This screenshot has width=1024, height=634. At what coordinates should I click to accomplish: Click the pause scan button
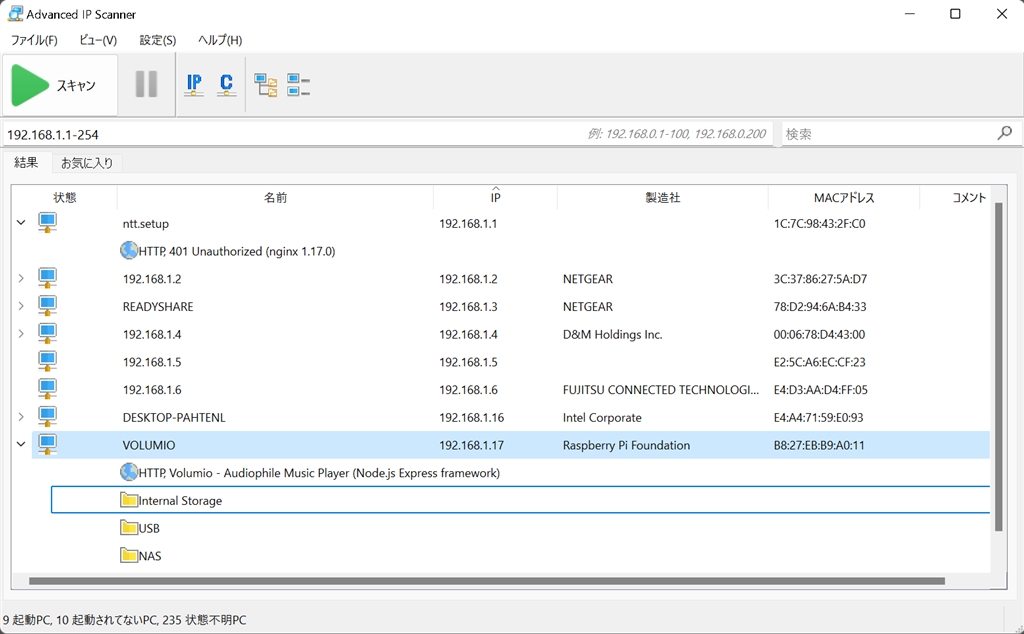tap(146, 85)
